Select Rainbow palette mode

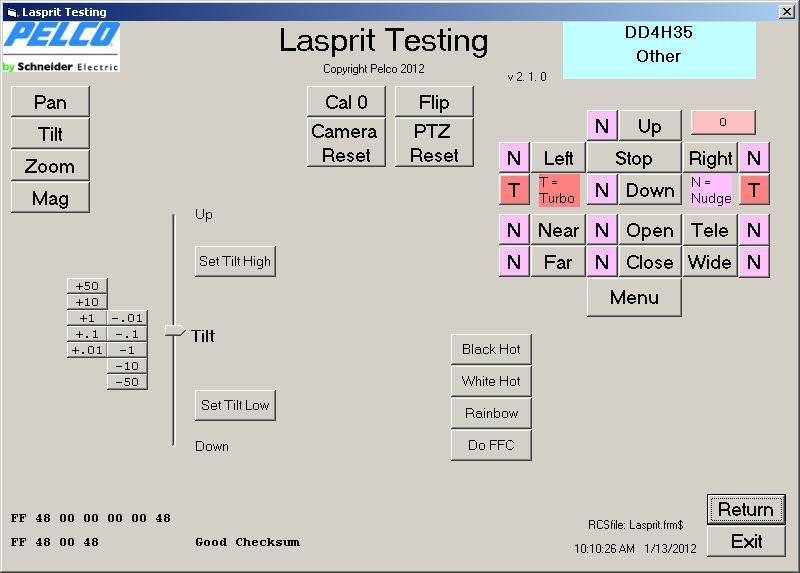(491, 413)
